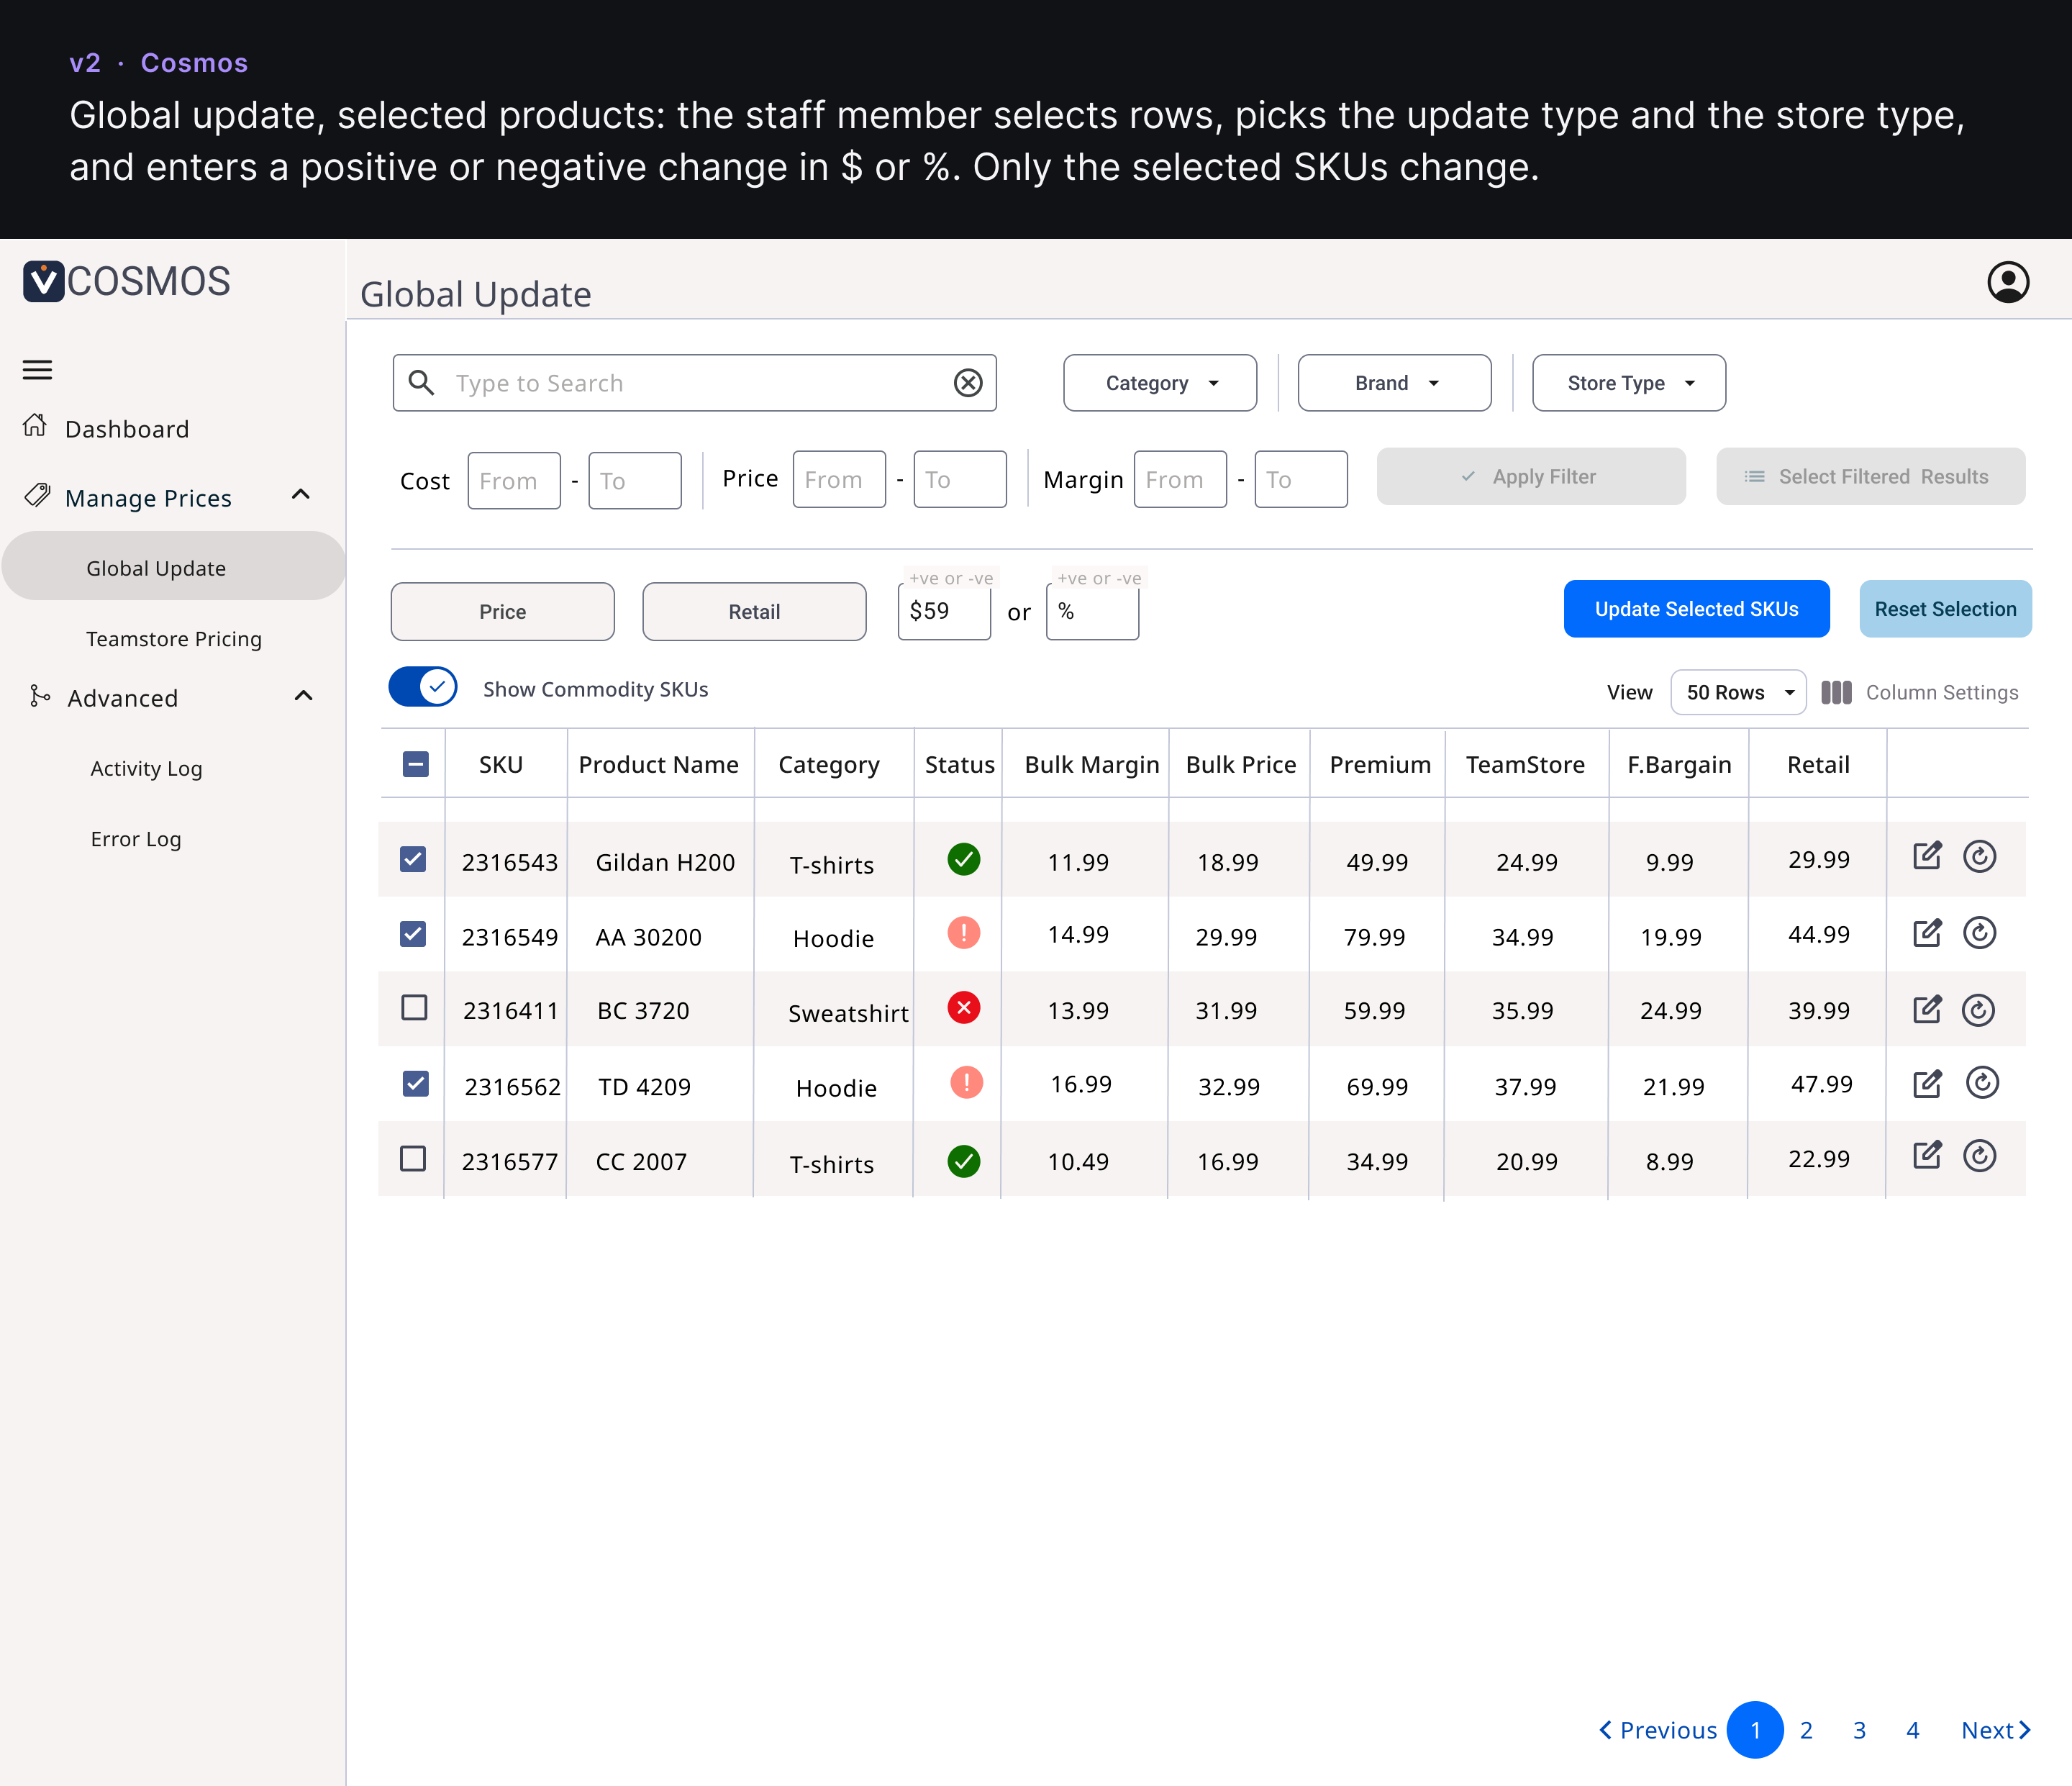Open the Retail store type selector

click(754, 611)
